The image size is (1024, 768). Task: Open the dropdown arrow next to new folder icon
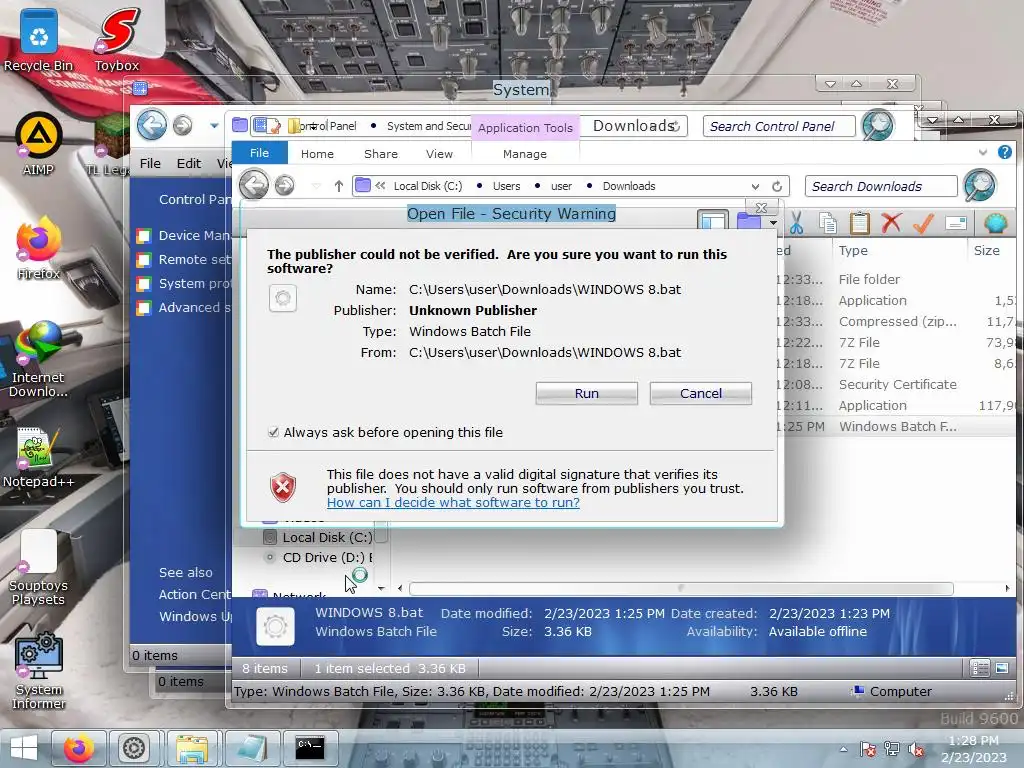[773, 223]
